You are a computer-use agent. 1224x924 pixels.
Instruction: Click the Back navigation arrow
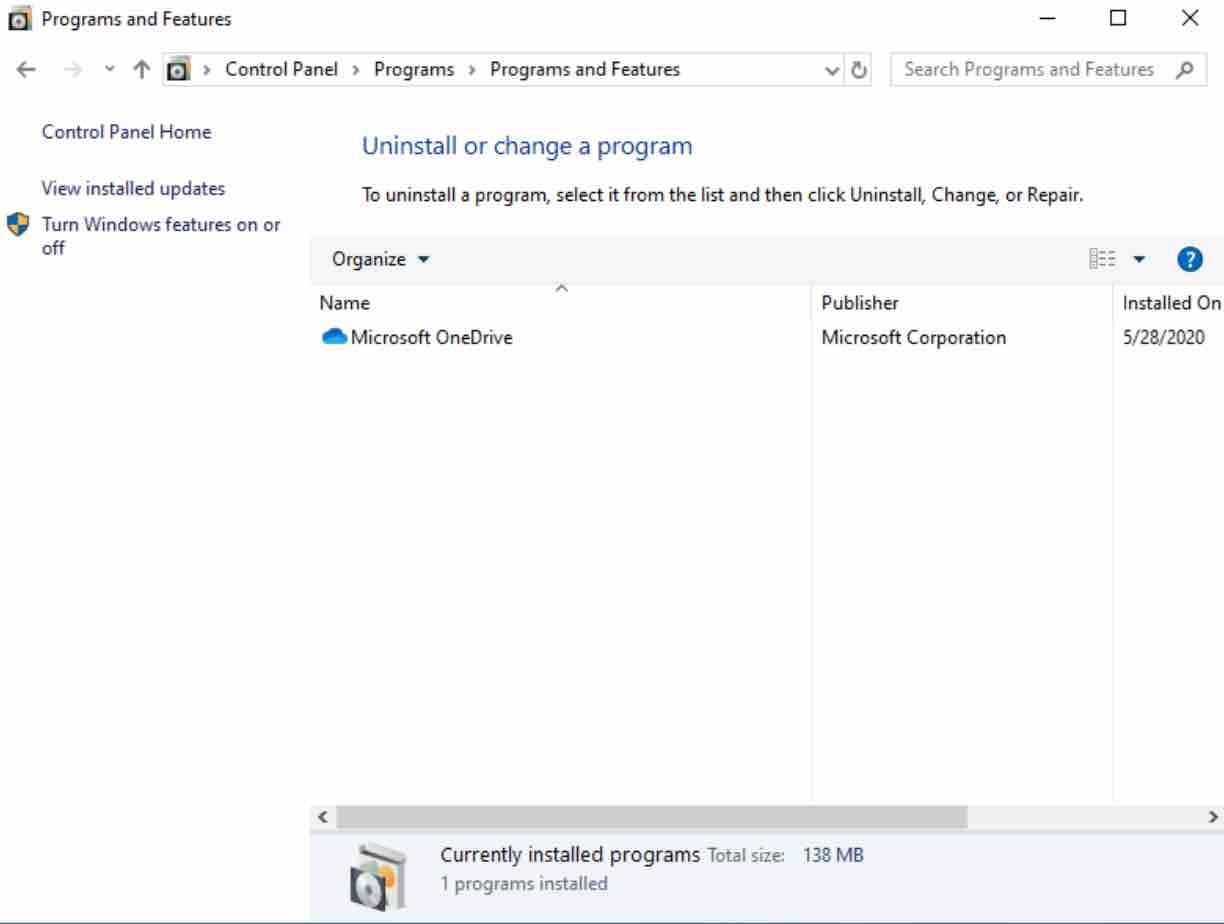[x=28, y=70]
